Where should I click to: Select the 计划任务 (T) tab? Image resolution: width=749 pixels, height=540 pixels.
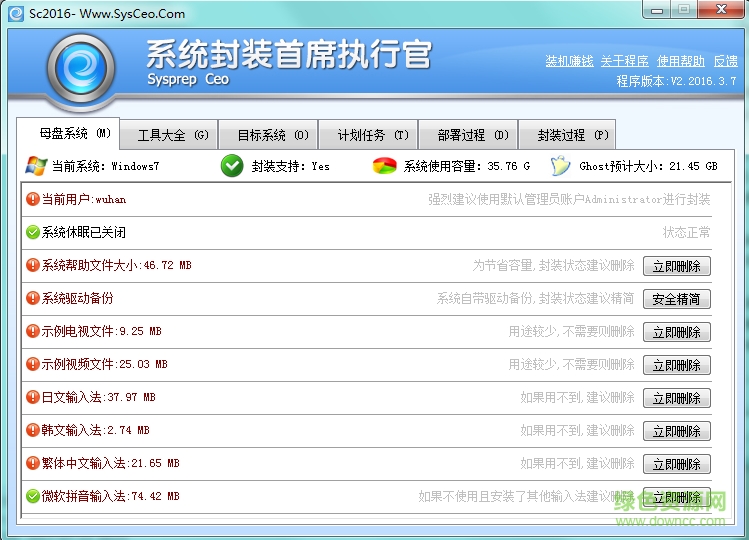tap(373, 135)
